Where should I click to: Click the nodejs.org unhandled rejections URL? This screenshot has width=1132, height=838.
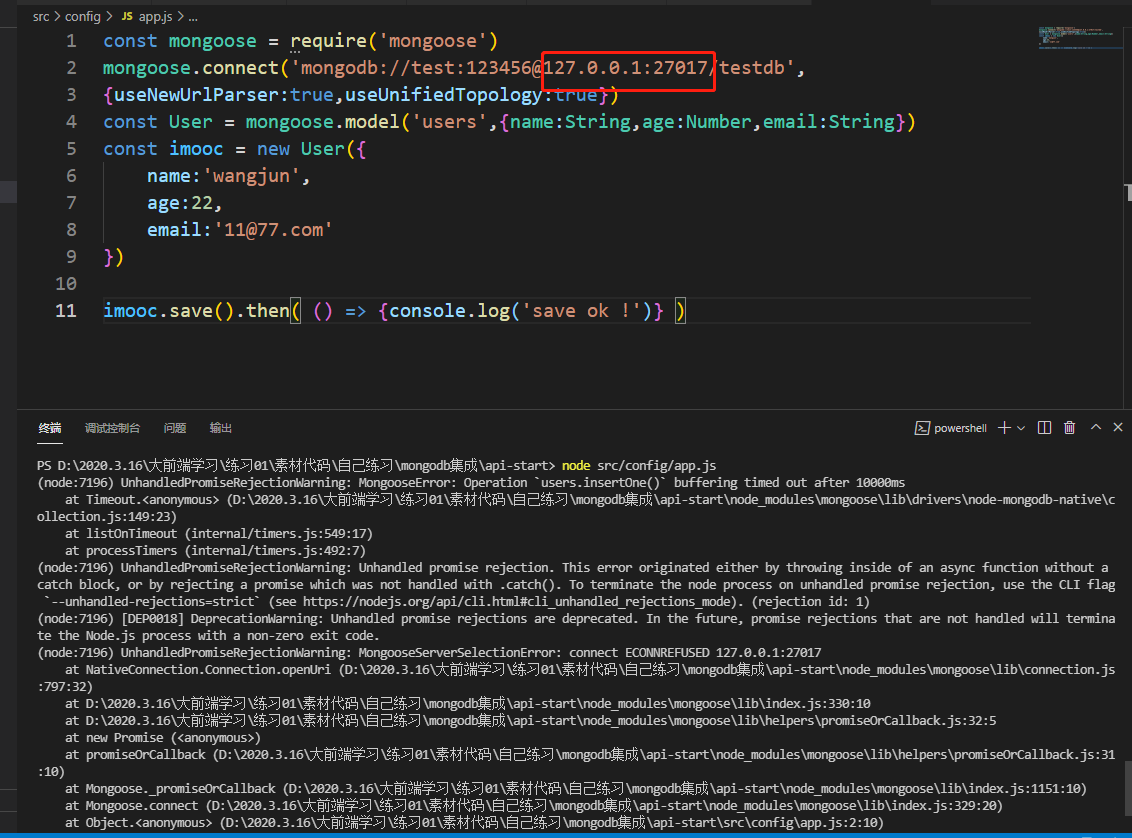click(x=521, y=601)
